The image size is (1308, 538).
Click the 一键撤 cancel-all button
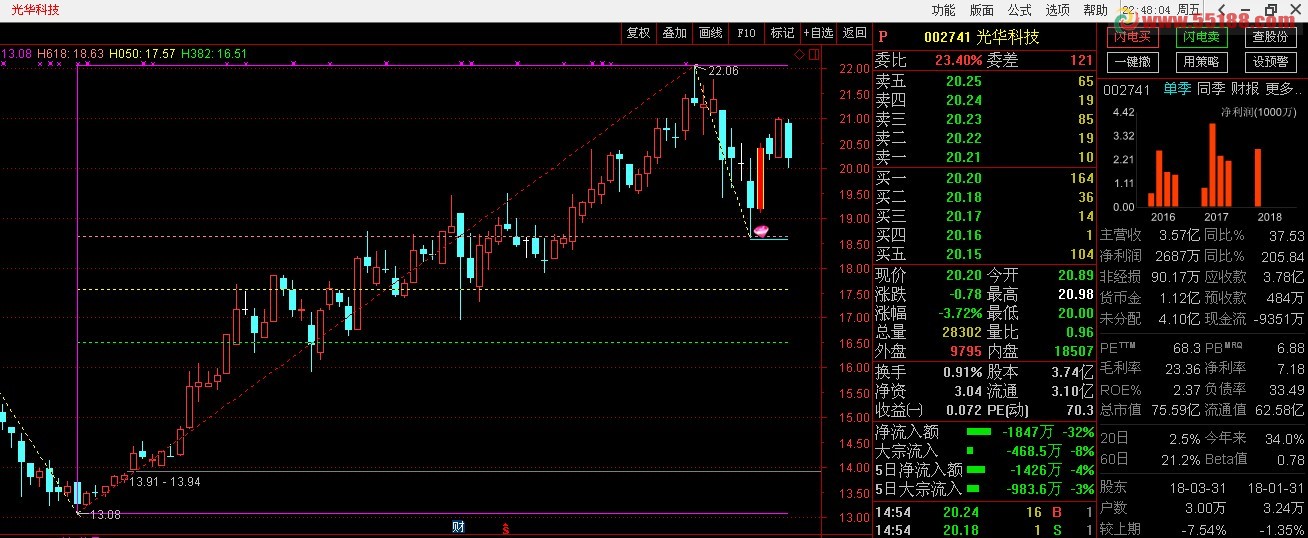pos(1132,61)
